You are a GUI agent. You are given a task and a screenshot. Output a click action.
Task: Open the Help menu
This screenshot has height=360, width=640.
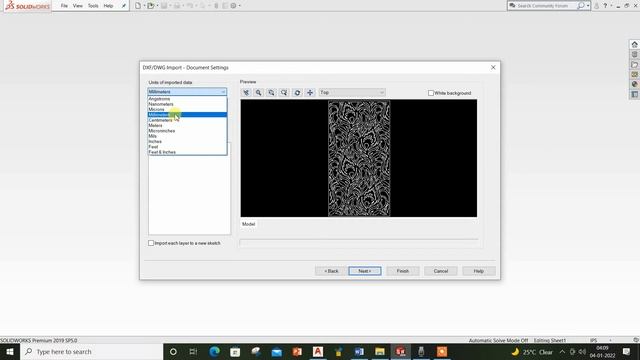108,6
